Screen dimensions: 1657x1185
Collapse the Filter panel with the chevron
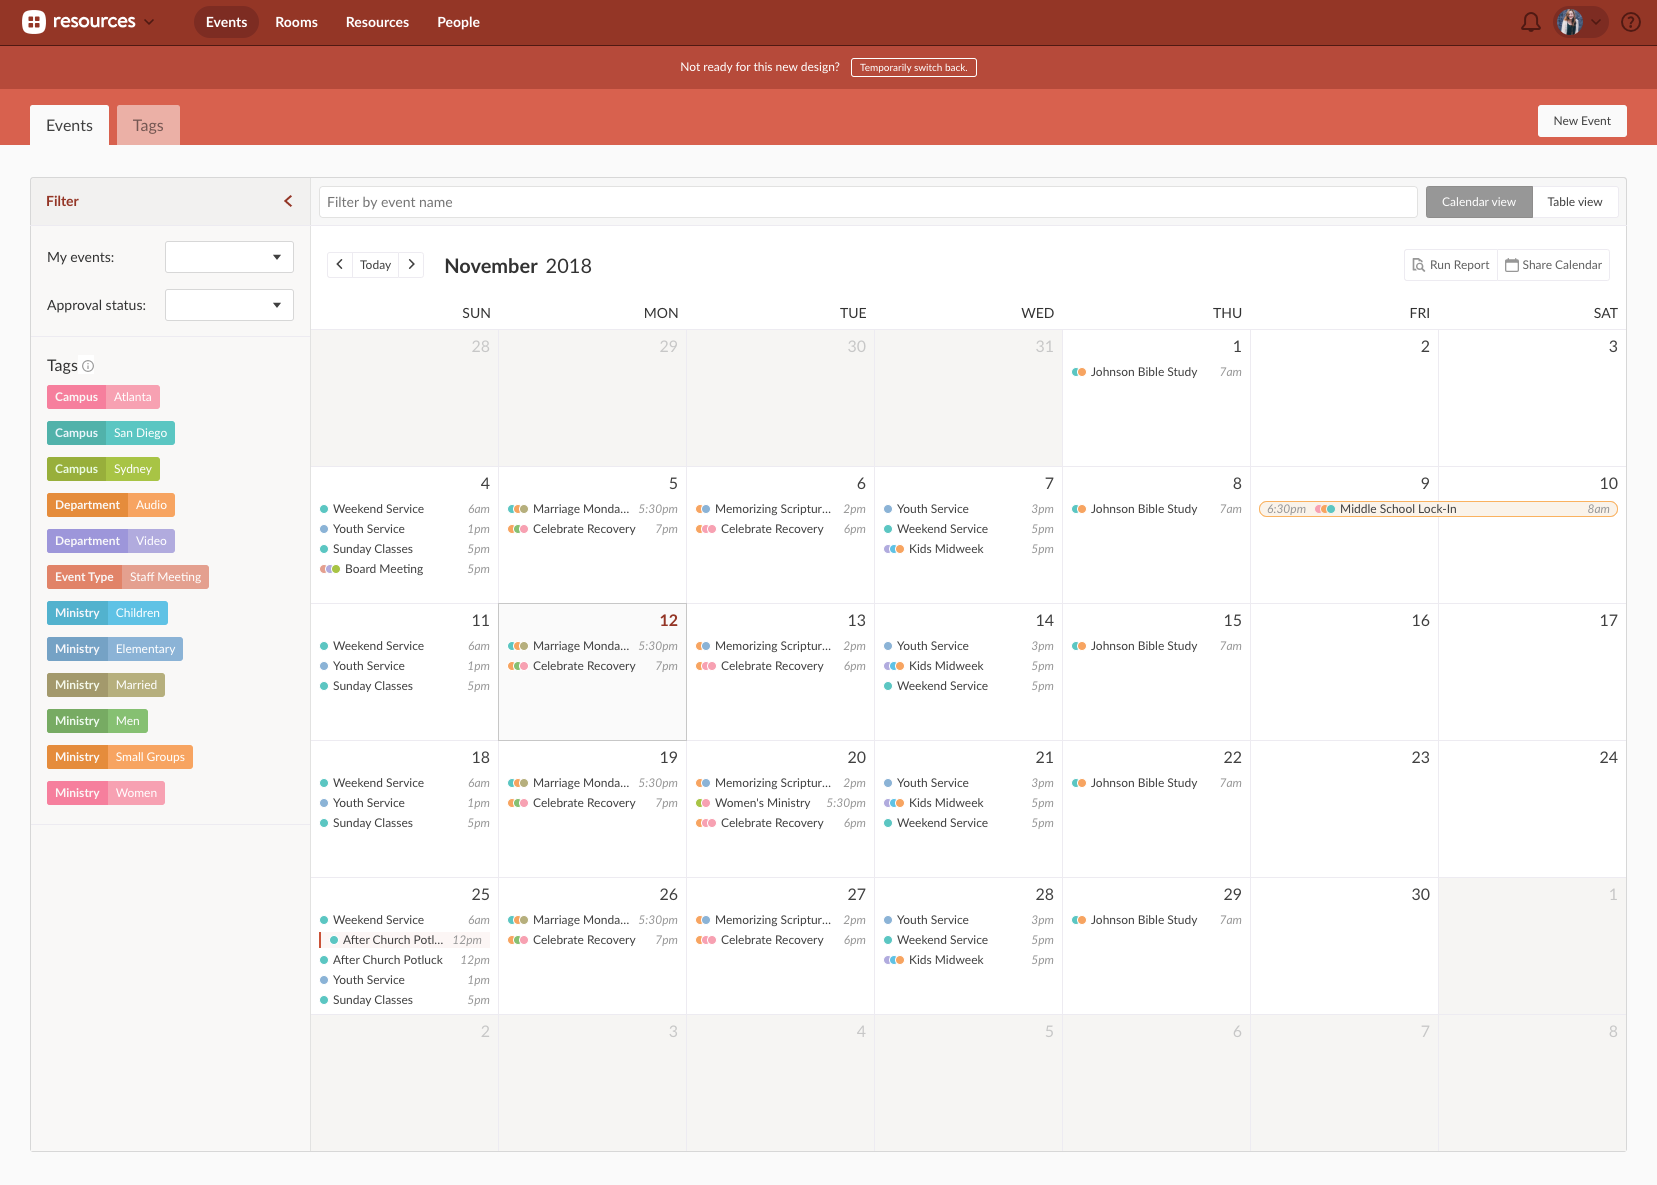288,201
